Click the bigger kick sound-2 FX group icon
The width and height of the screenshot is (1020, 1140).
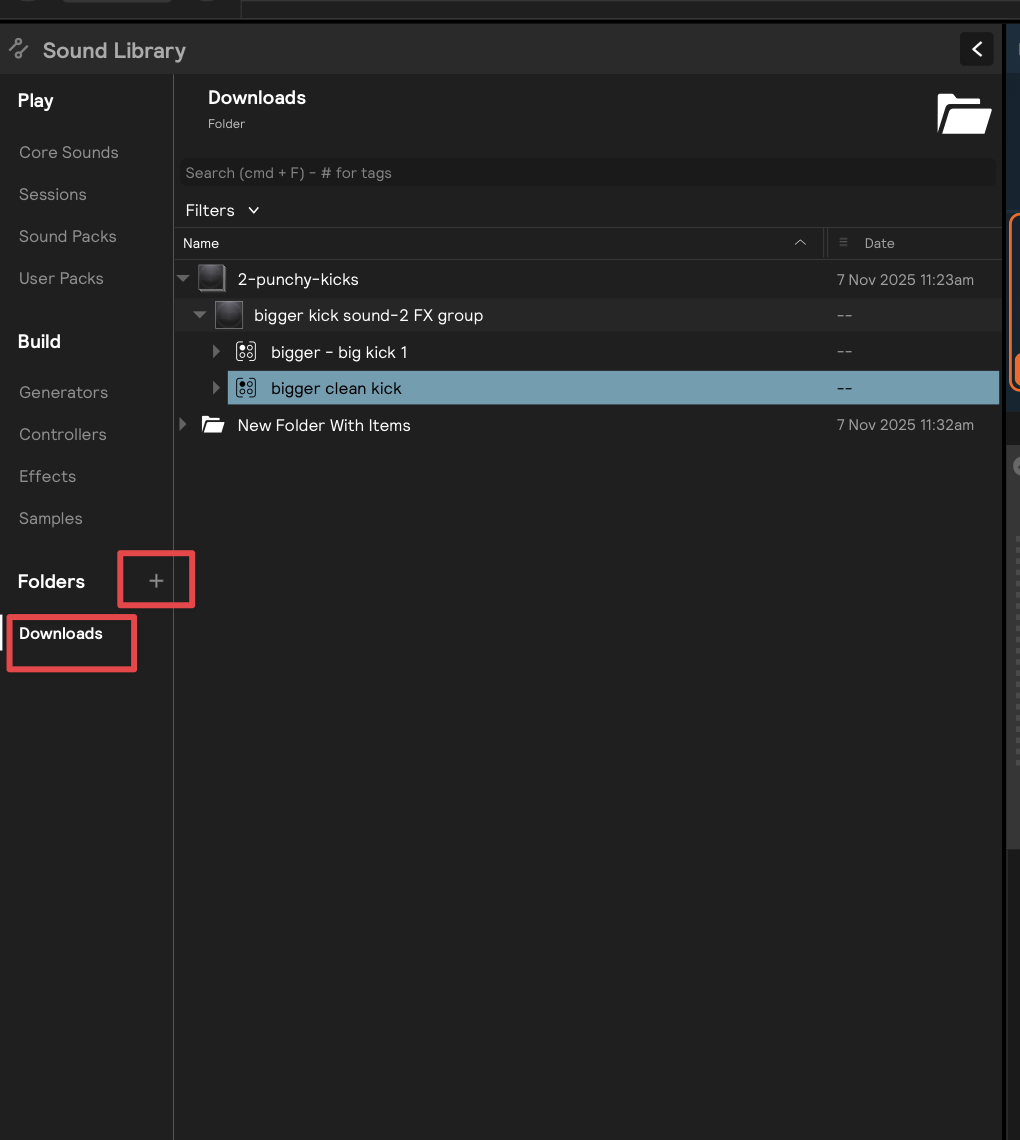[x=229, y=315]
